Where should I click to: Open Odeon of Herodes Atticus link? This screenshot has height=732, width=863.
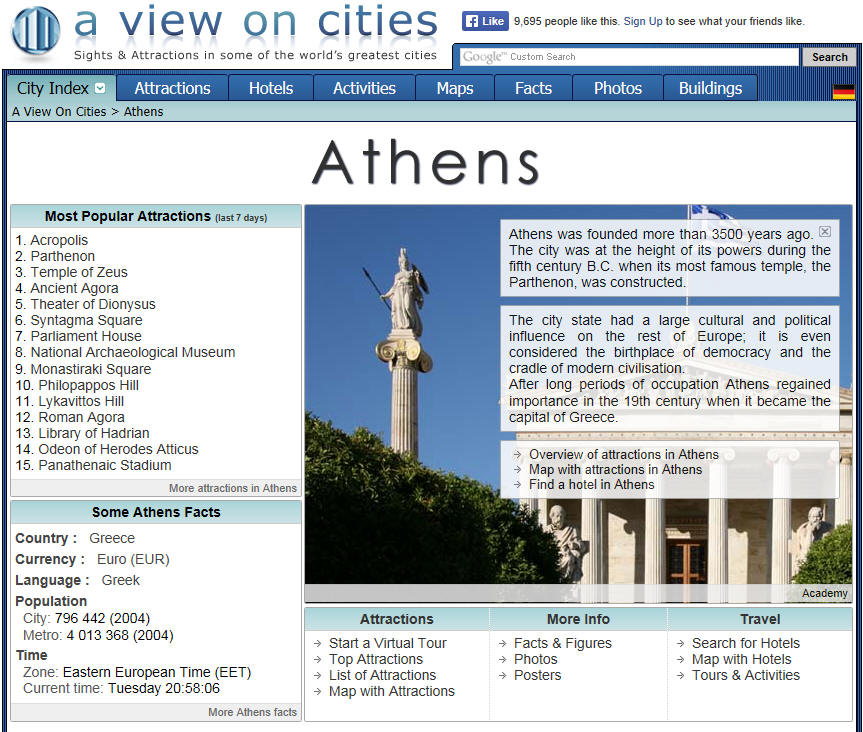click(x=118, y=449)
